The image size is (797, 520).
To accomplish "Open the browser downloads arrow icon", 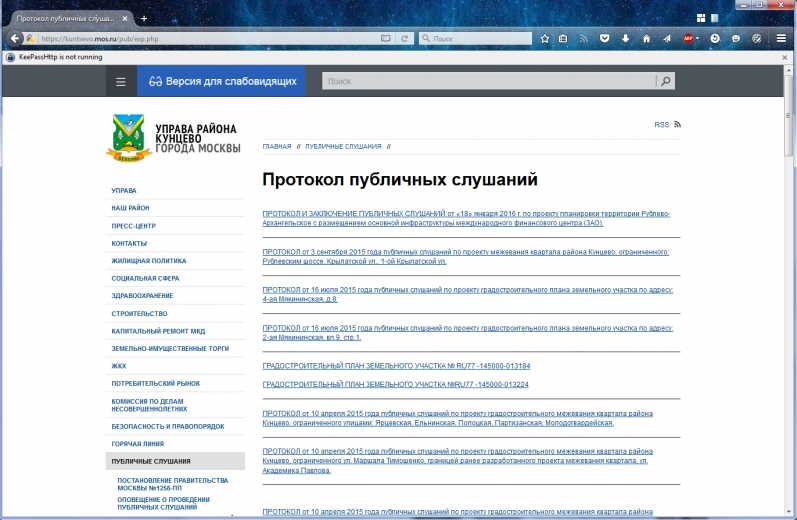I will [x=625, y=38].
